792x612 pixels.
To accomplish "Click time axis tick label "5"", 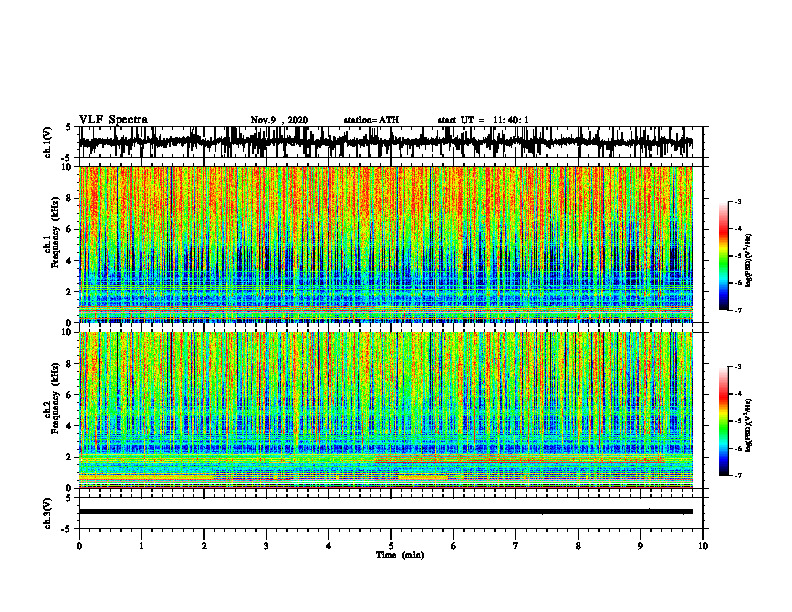I will (x=391, y=546).
